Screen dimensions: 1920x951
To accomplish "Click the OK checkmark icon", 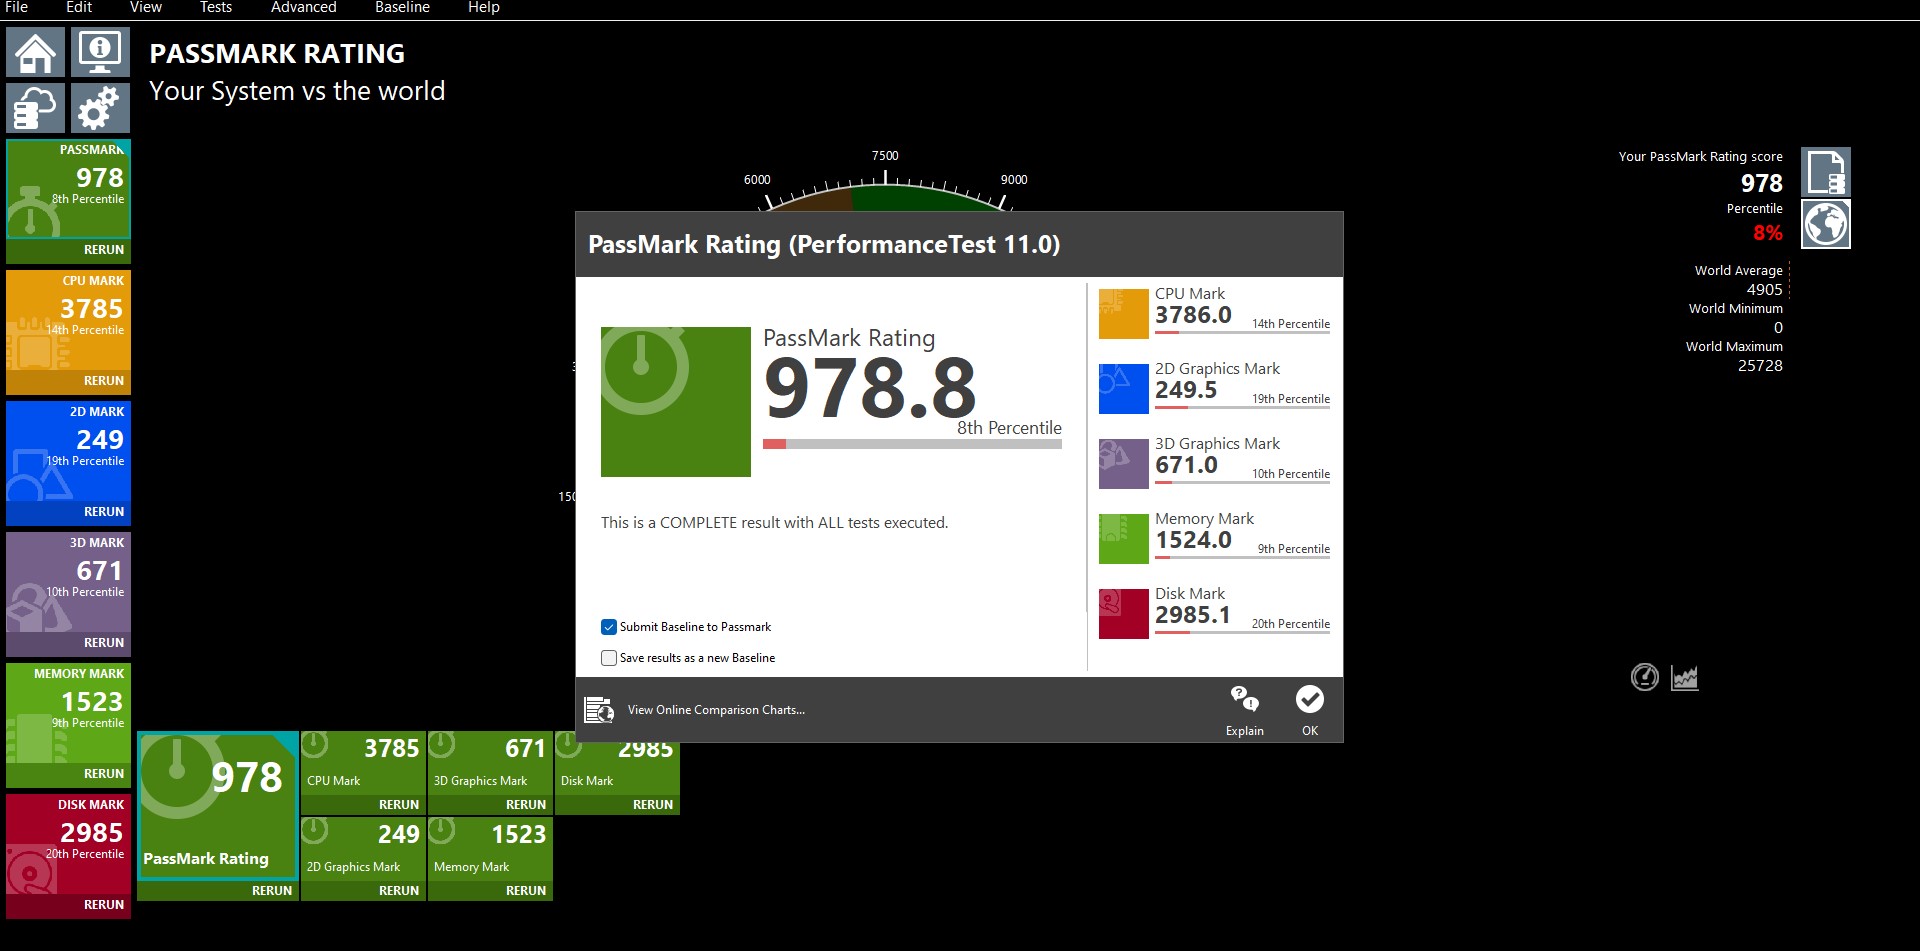I will (1310, 699).
